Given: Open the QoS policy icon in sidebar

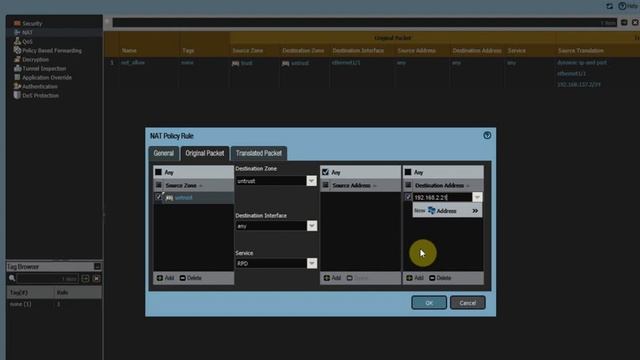Looking at the screenshot, I should 17,41.
